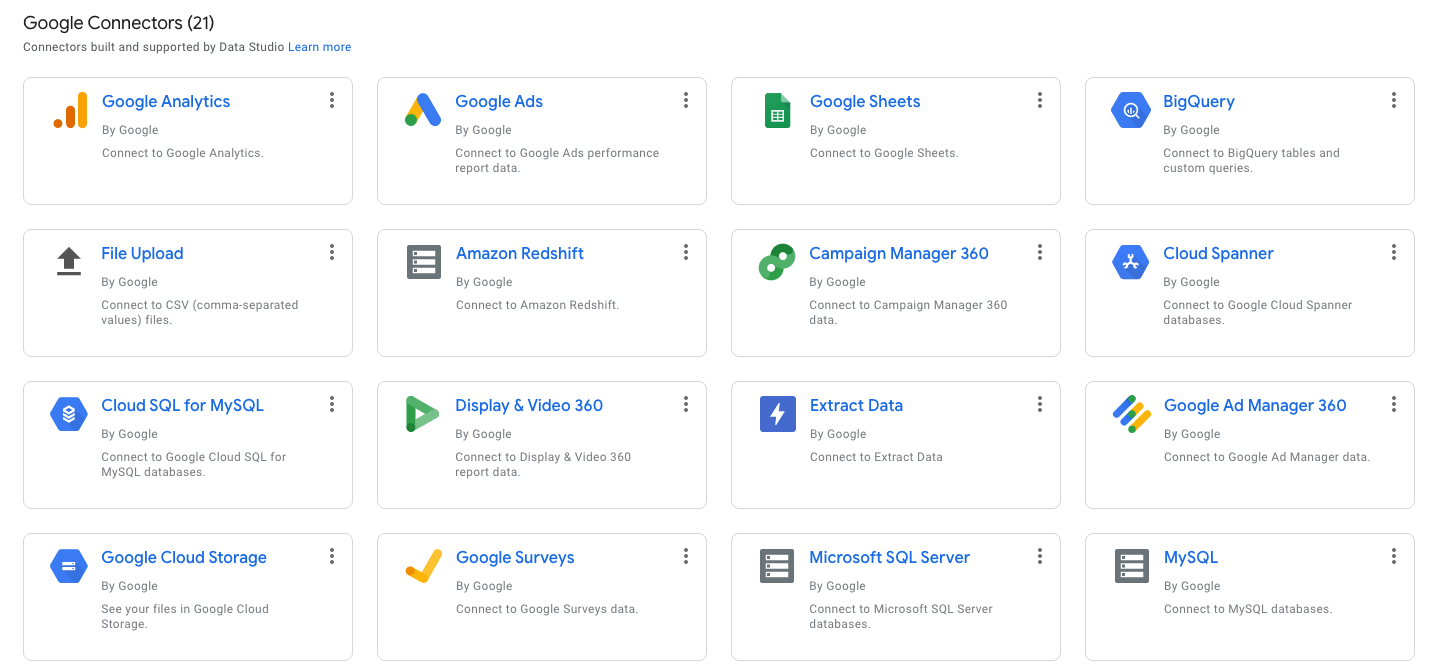1431x672 pixels.
Task: Click the Cloud Spanner hexagon icon
Action: (1131, 262)
